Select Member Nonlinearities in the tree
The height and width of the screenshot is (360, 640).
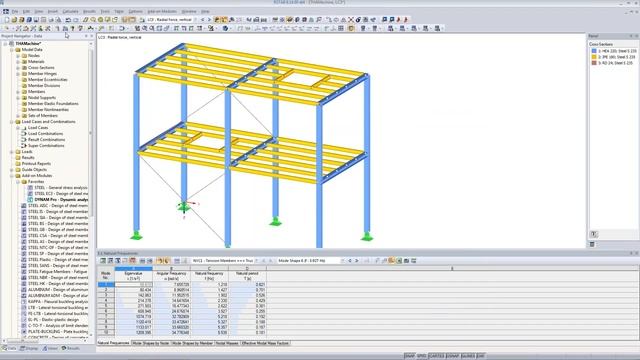tap(48, 109)
